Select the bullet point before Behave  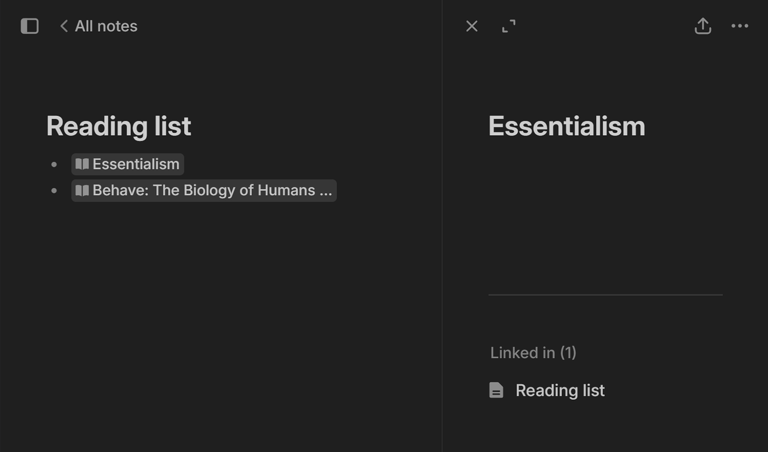pos(54,190)
